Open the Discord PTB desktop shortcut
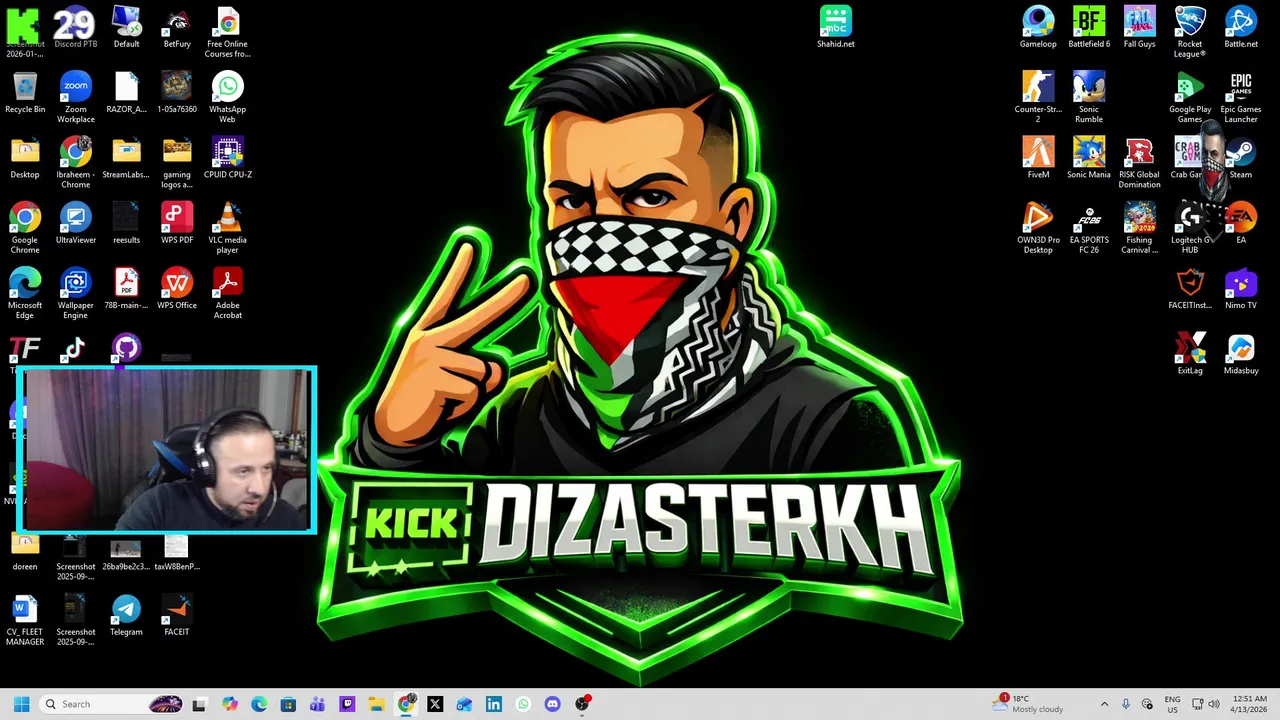The width and height of the screenshot is (1280, 720). (x=75, y=27)
